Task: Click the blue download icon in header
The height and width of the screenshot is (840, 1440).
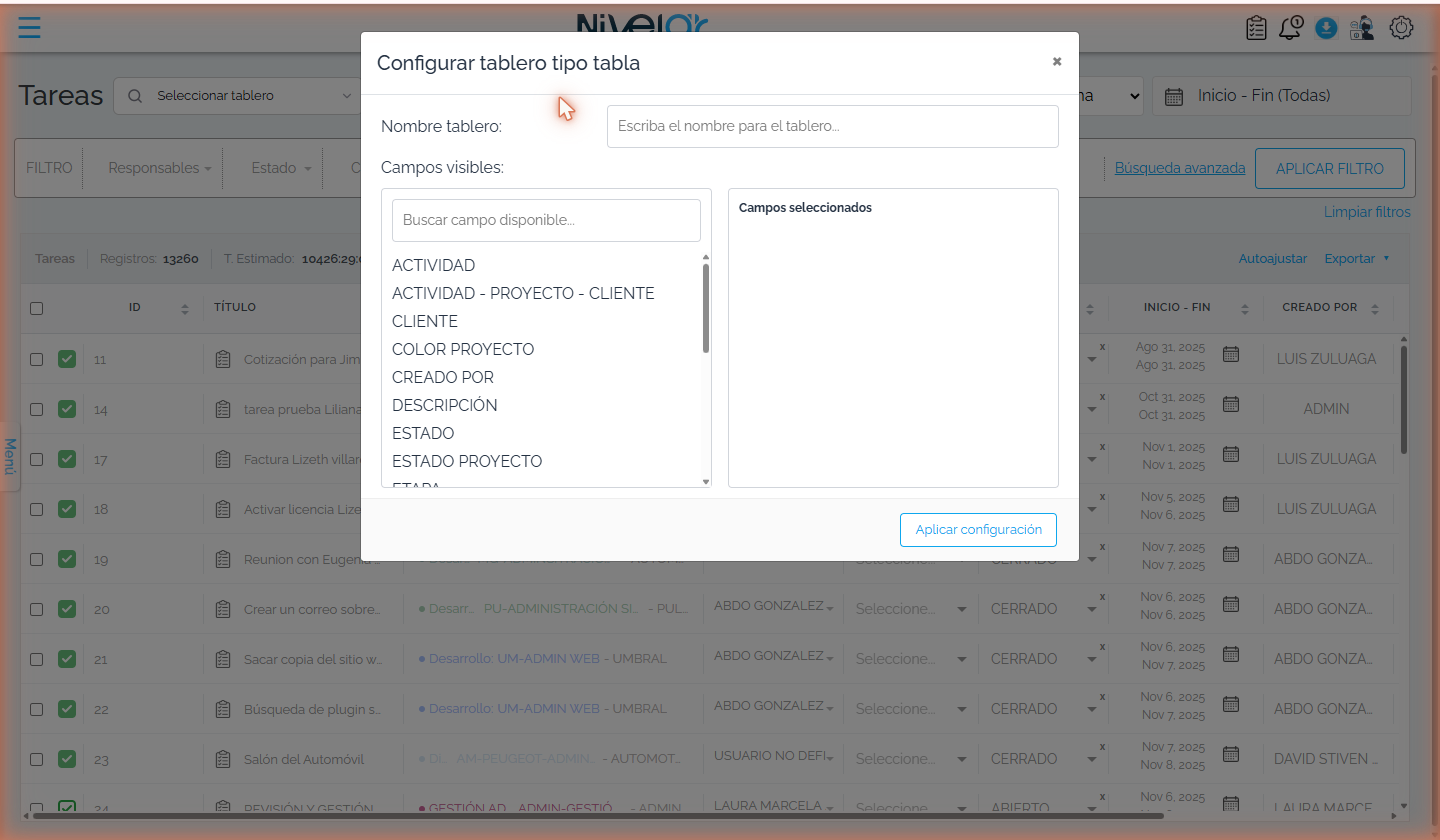Action: pos(1326,28)
